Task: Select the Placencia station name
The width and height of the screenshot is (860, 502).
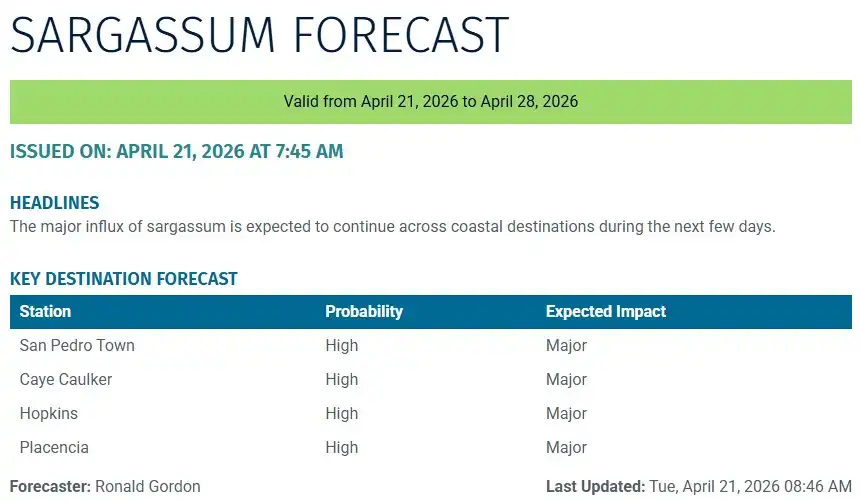Action: click(x=54, y=447)
